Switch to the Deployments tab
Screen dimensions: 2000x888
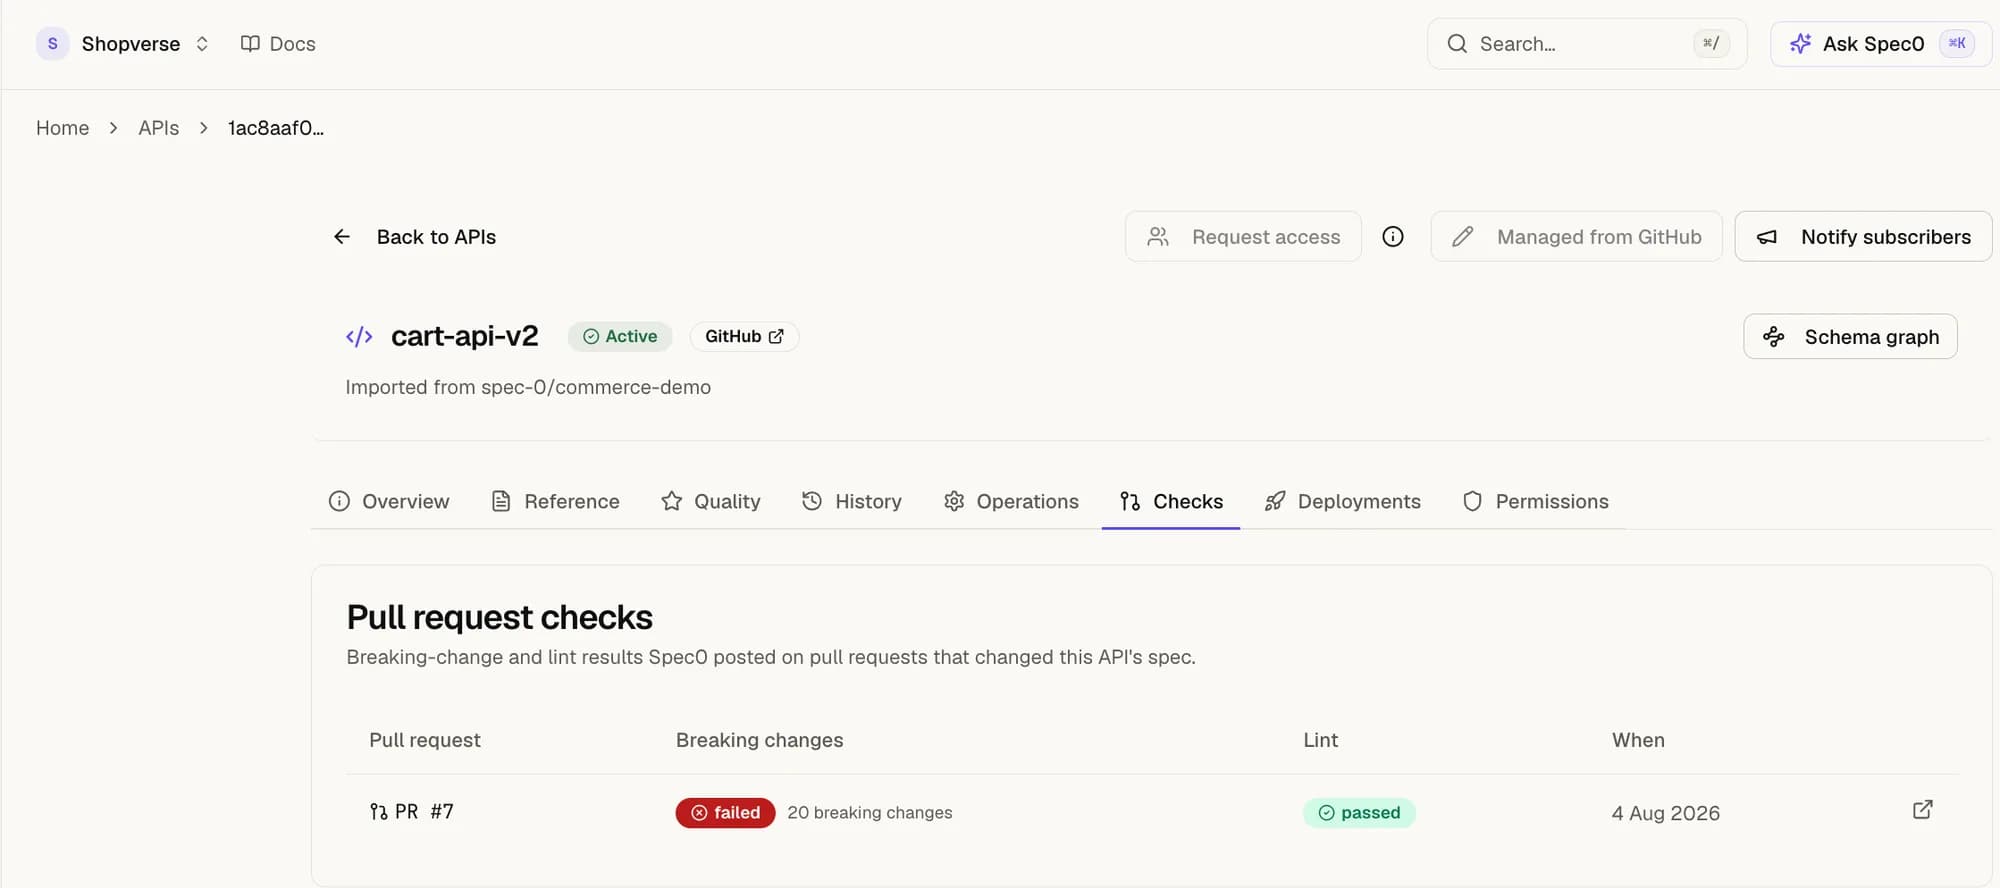click(1343, 501)
